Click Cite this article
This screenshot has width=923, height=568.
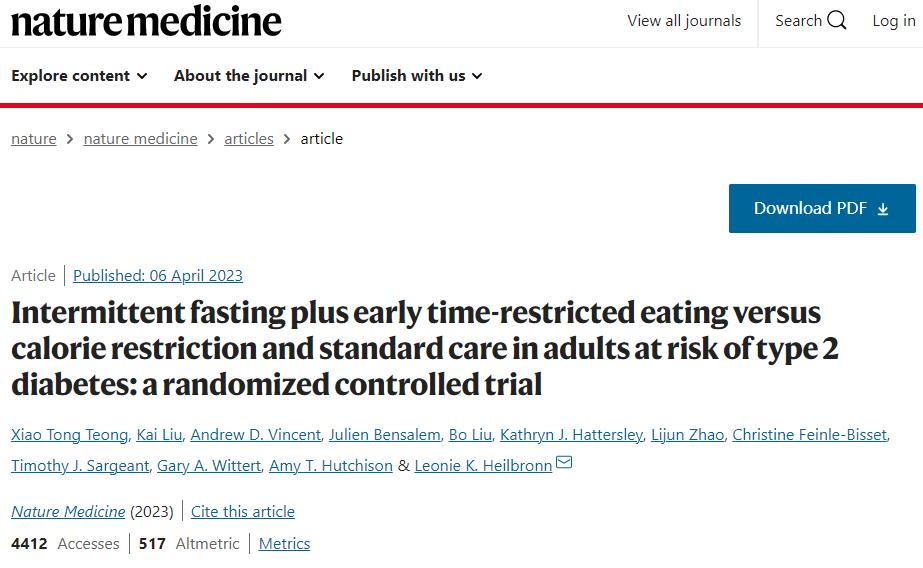243,511
